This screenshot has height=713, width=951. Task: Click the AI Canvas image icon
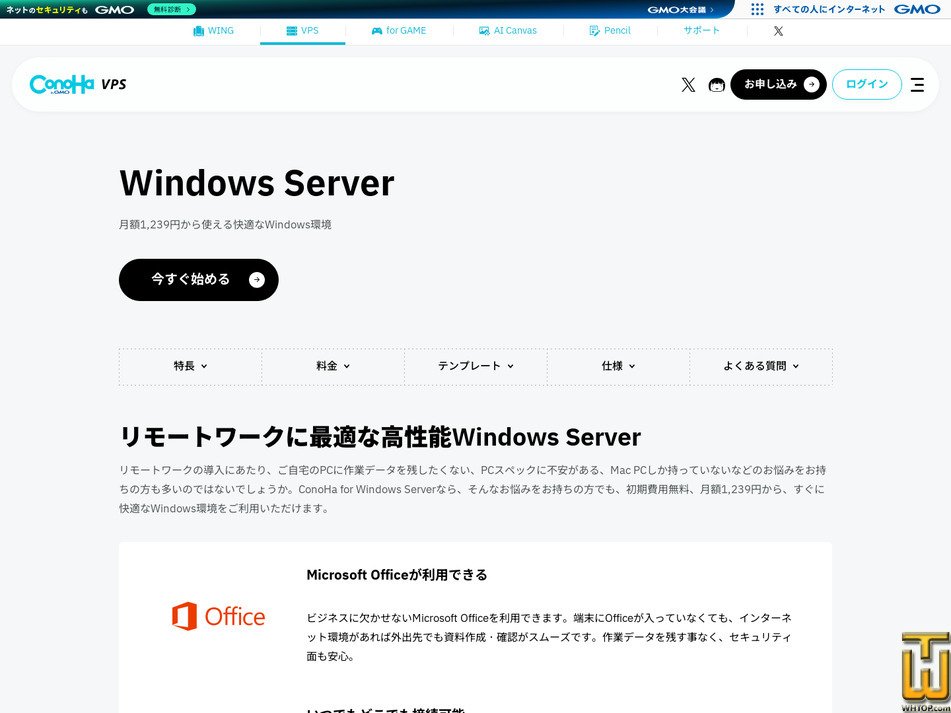click(484, 31)
